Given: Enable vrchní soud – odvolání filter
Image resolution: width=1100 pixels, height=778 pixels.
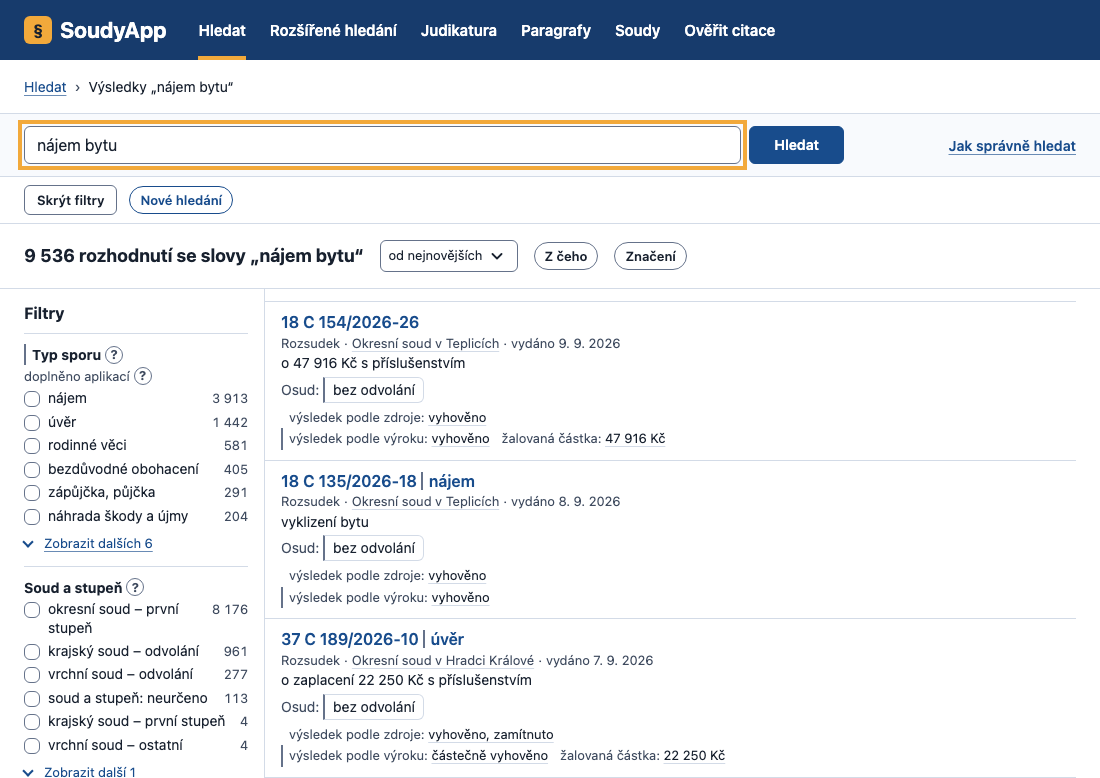Looking at the screenshot, I should click(32, 675).
